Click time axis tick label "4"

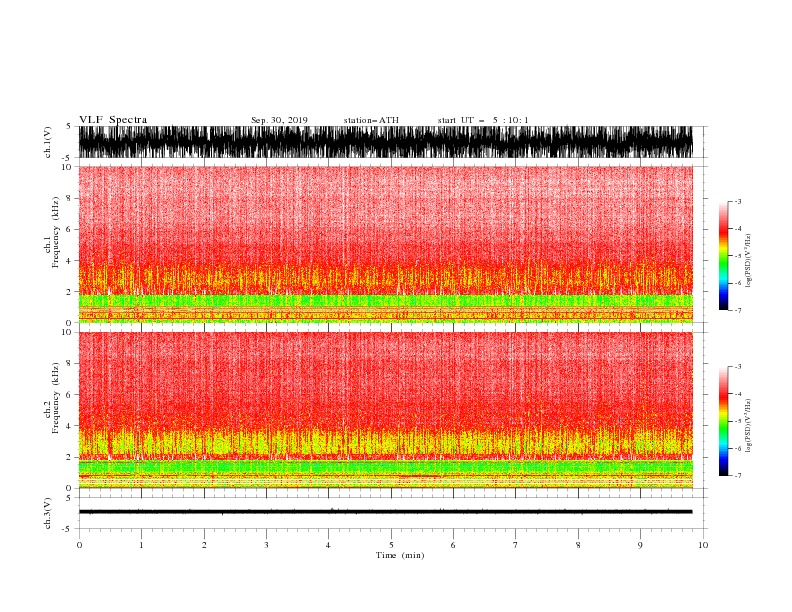(x=328, y=545)
